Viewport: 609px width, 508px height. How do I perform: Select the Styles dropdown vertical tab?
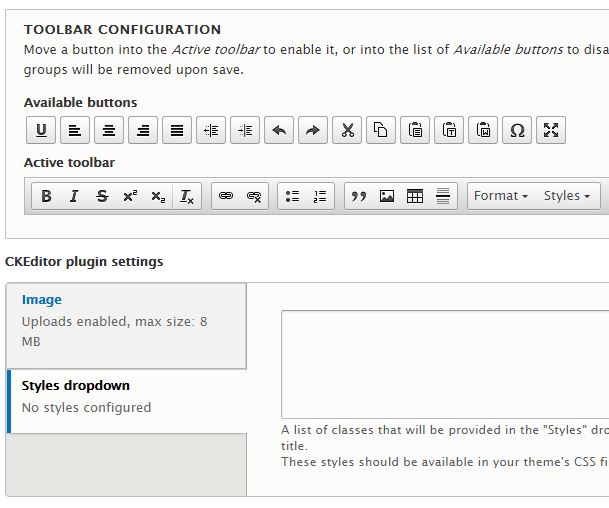point(127,402)
